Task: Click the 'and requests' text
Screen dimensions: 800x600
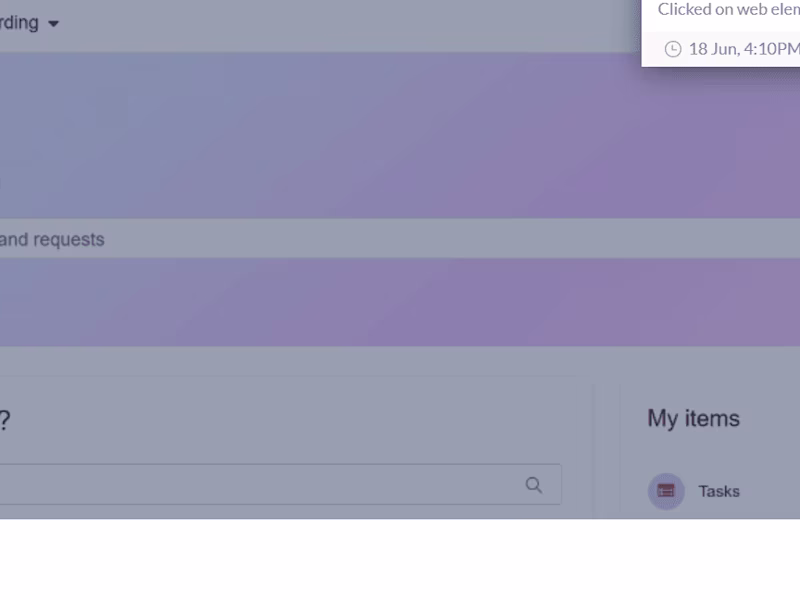Action: tap(52, 239)
